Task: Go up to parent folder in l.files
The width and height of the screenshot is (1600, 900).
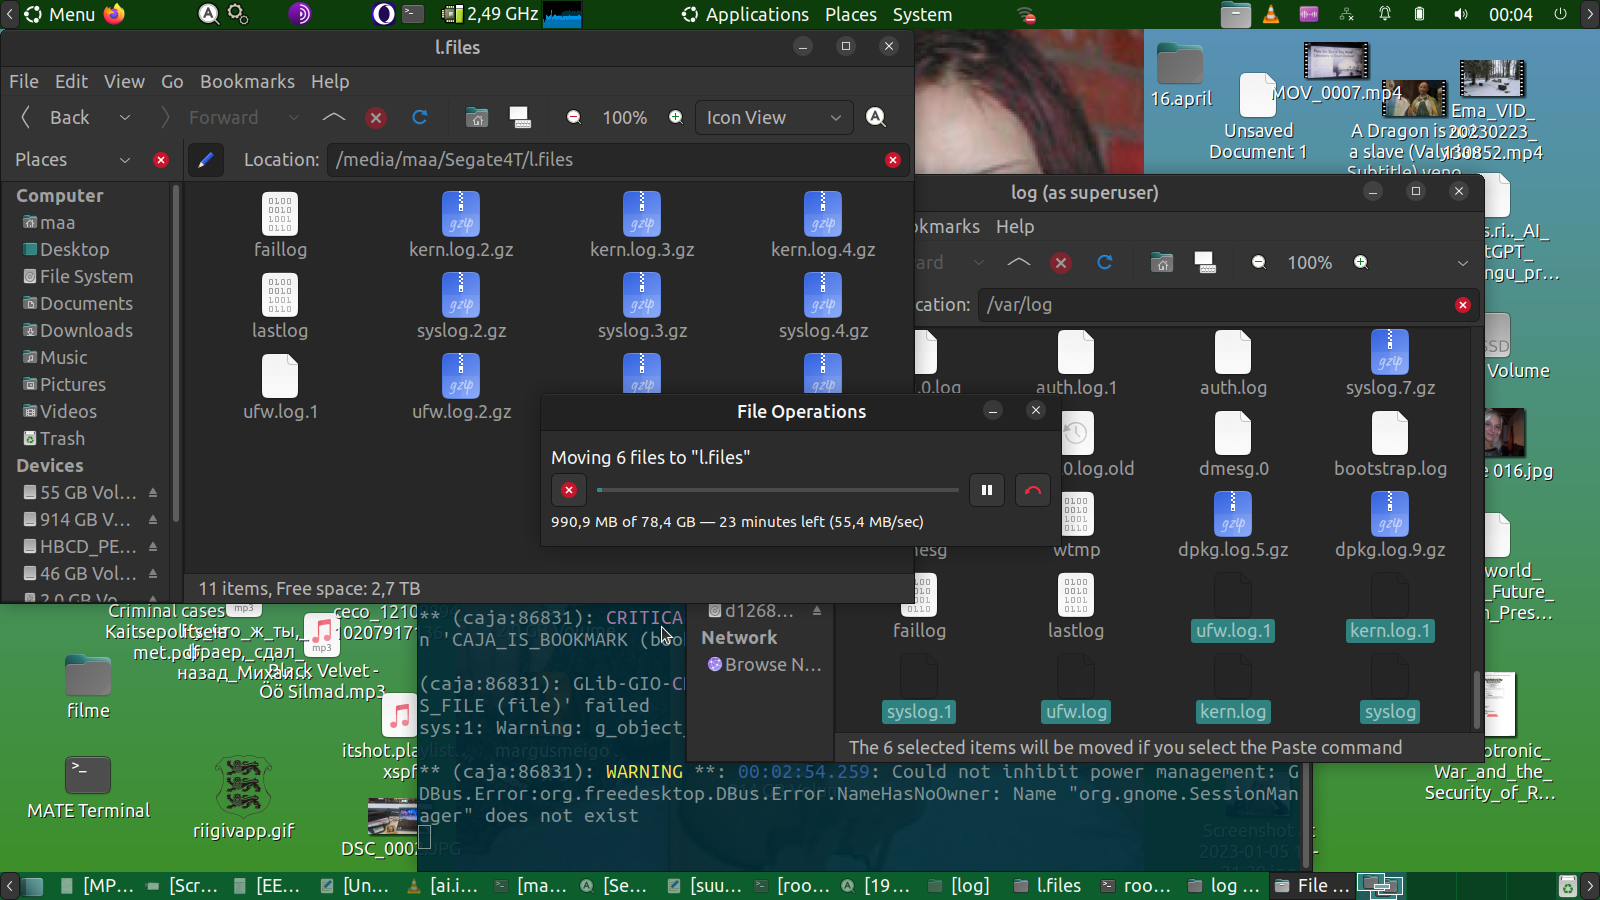Action: point(334,118)
